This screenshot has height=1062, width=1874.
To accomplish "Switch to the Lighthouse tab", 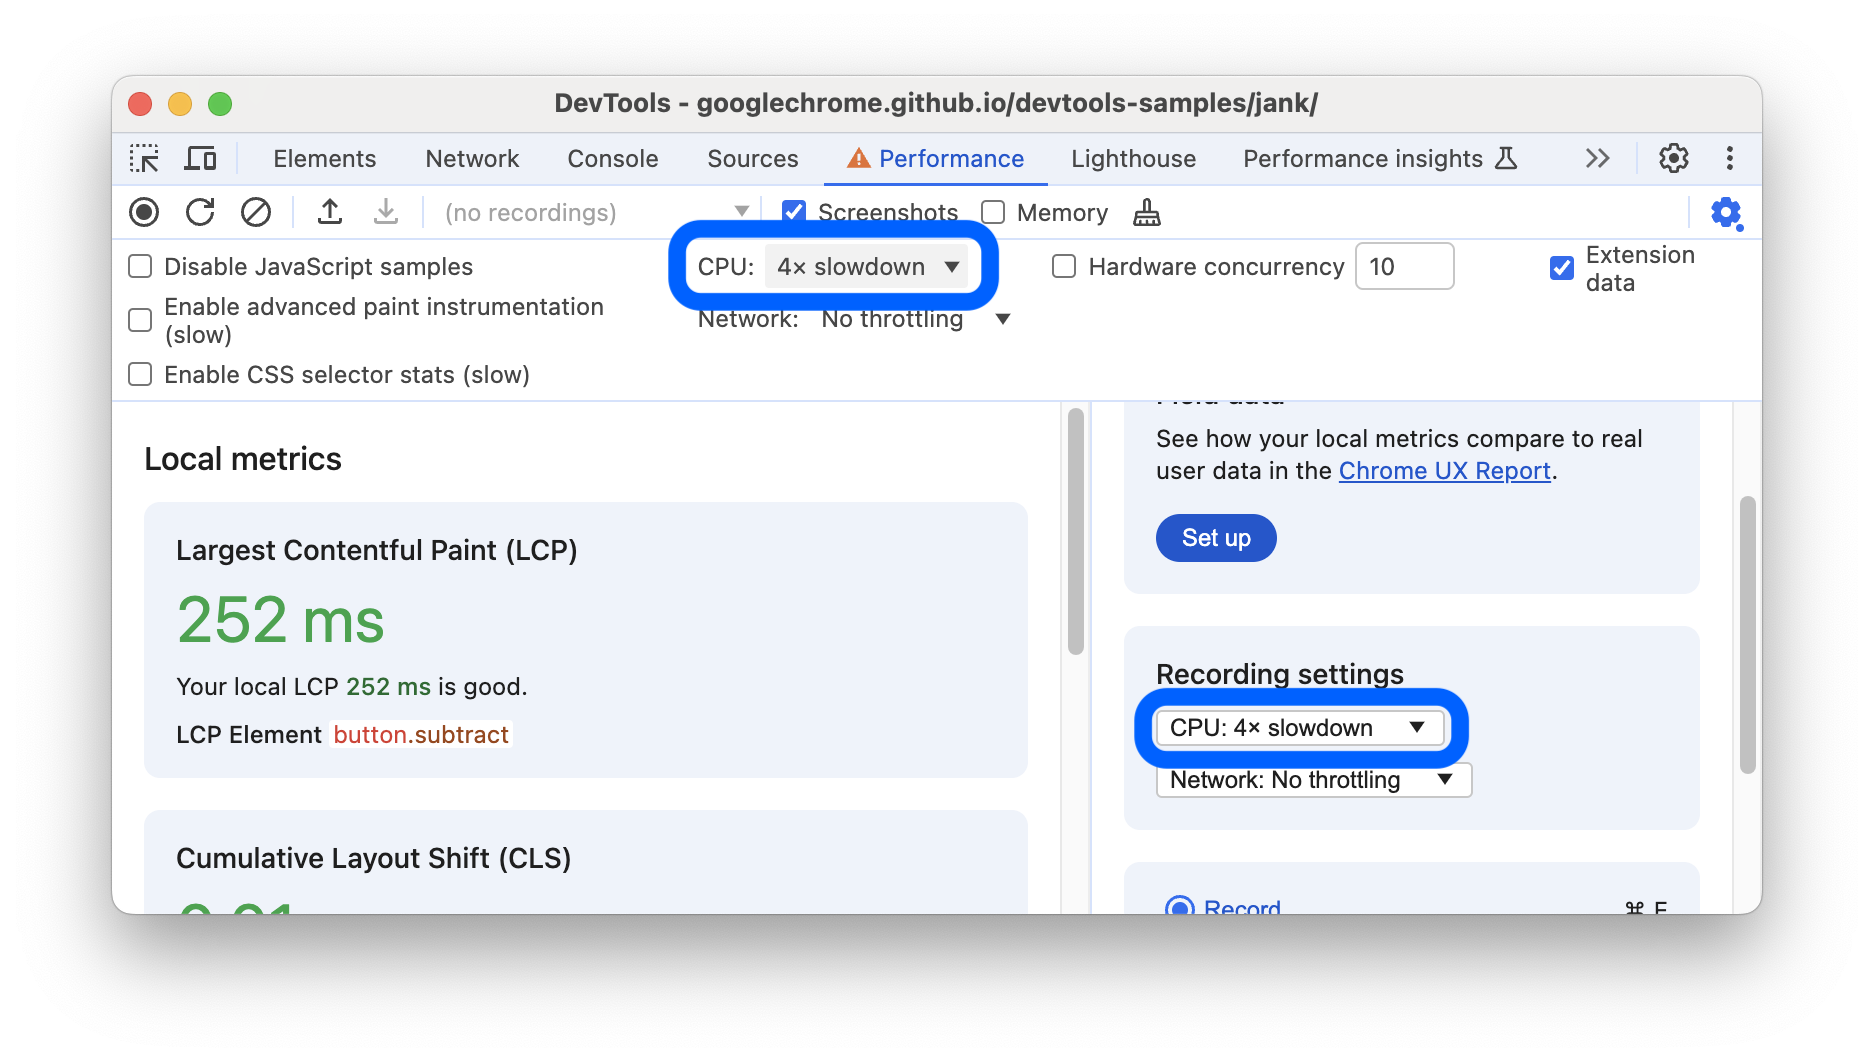I will click(1132, 158).
